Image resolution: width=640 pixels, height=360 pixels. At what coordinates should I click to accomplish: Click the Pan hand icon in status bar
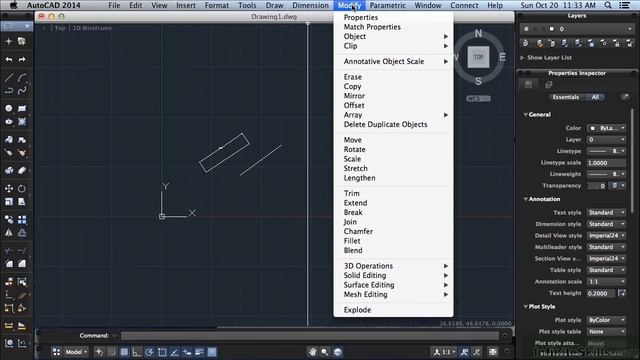[312, 352]
